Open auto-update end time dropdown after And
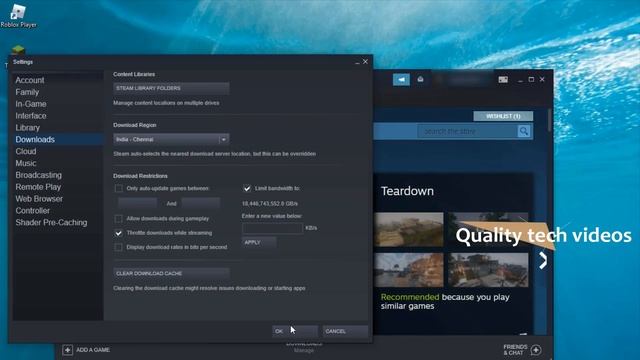Viewport: 640px width, 360px height. (x=201, y=203)
